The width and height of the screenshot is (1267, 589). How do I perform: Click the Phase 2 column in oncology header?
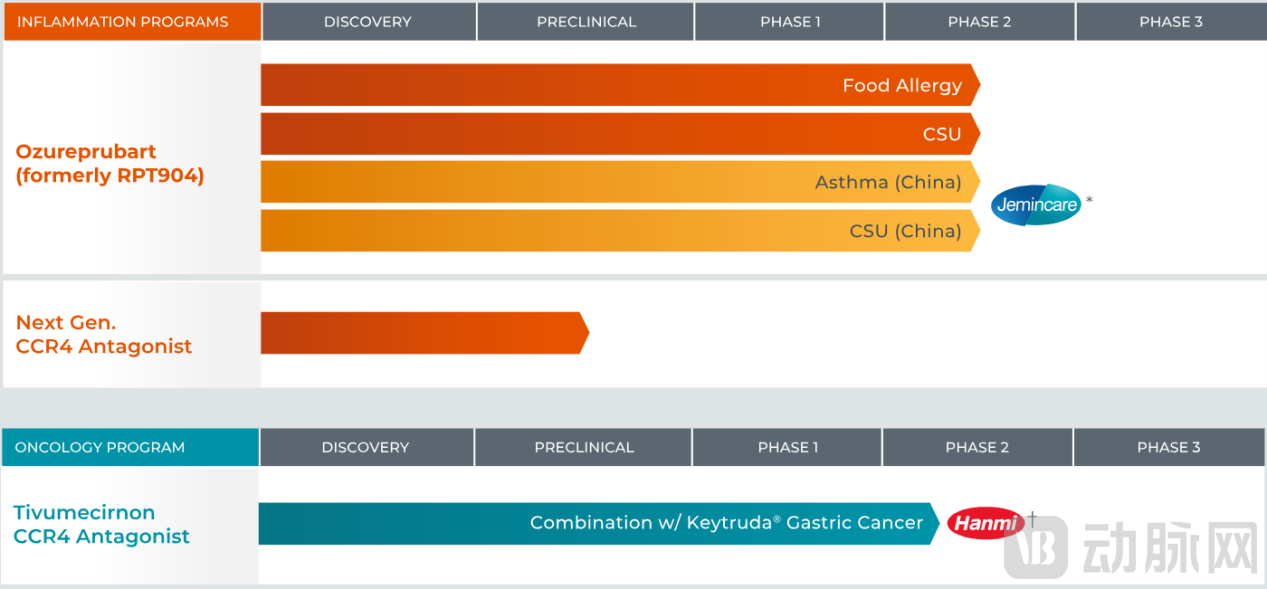(977, 447)
